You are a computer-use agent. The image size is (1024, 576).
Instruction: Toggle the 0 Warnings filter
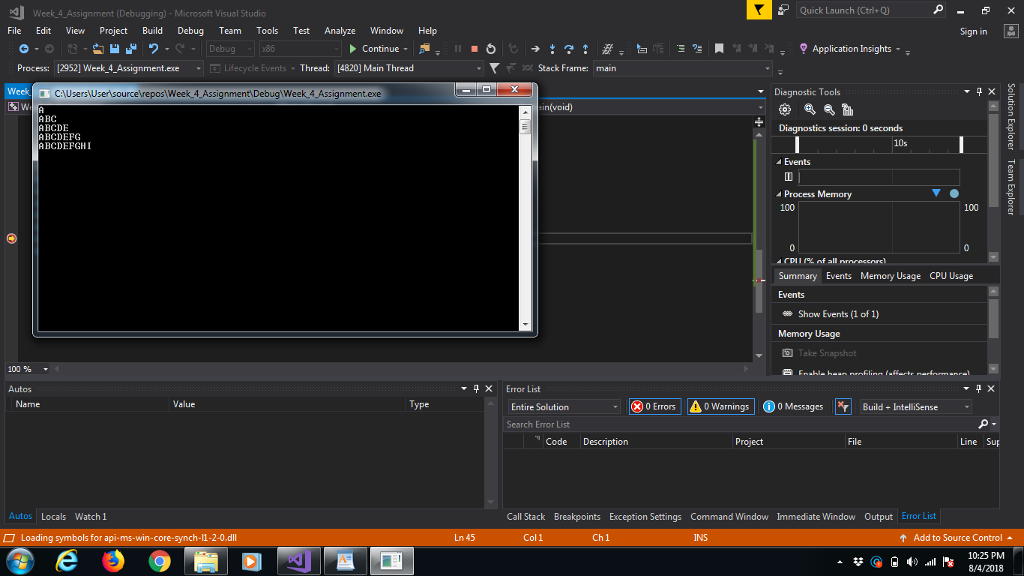click(x=721, y=406)
